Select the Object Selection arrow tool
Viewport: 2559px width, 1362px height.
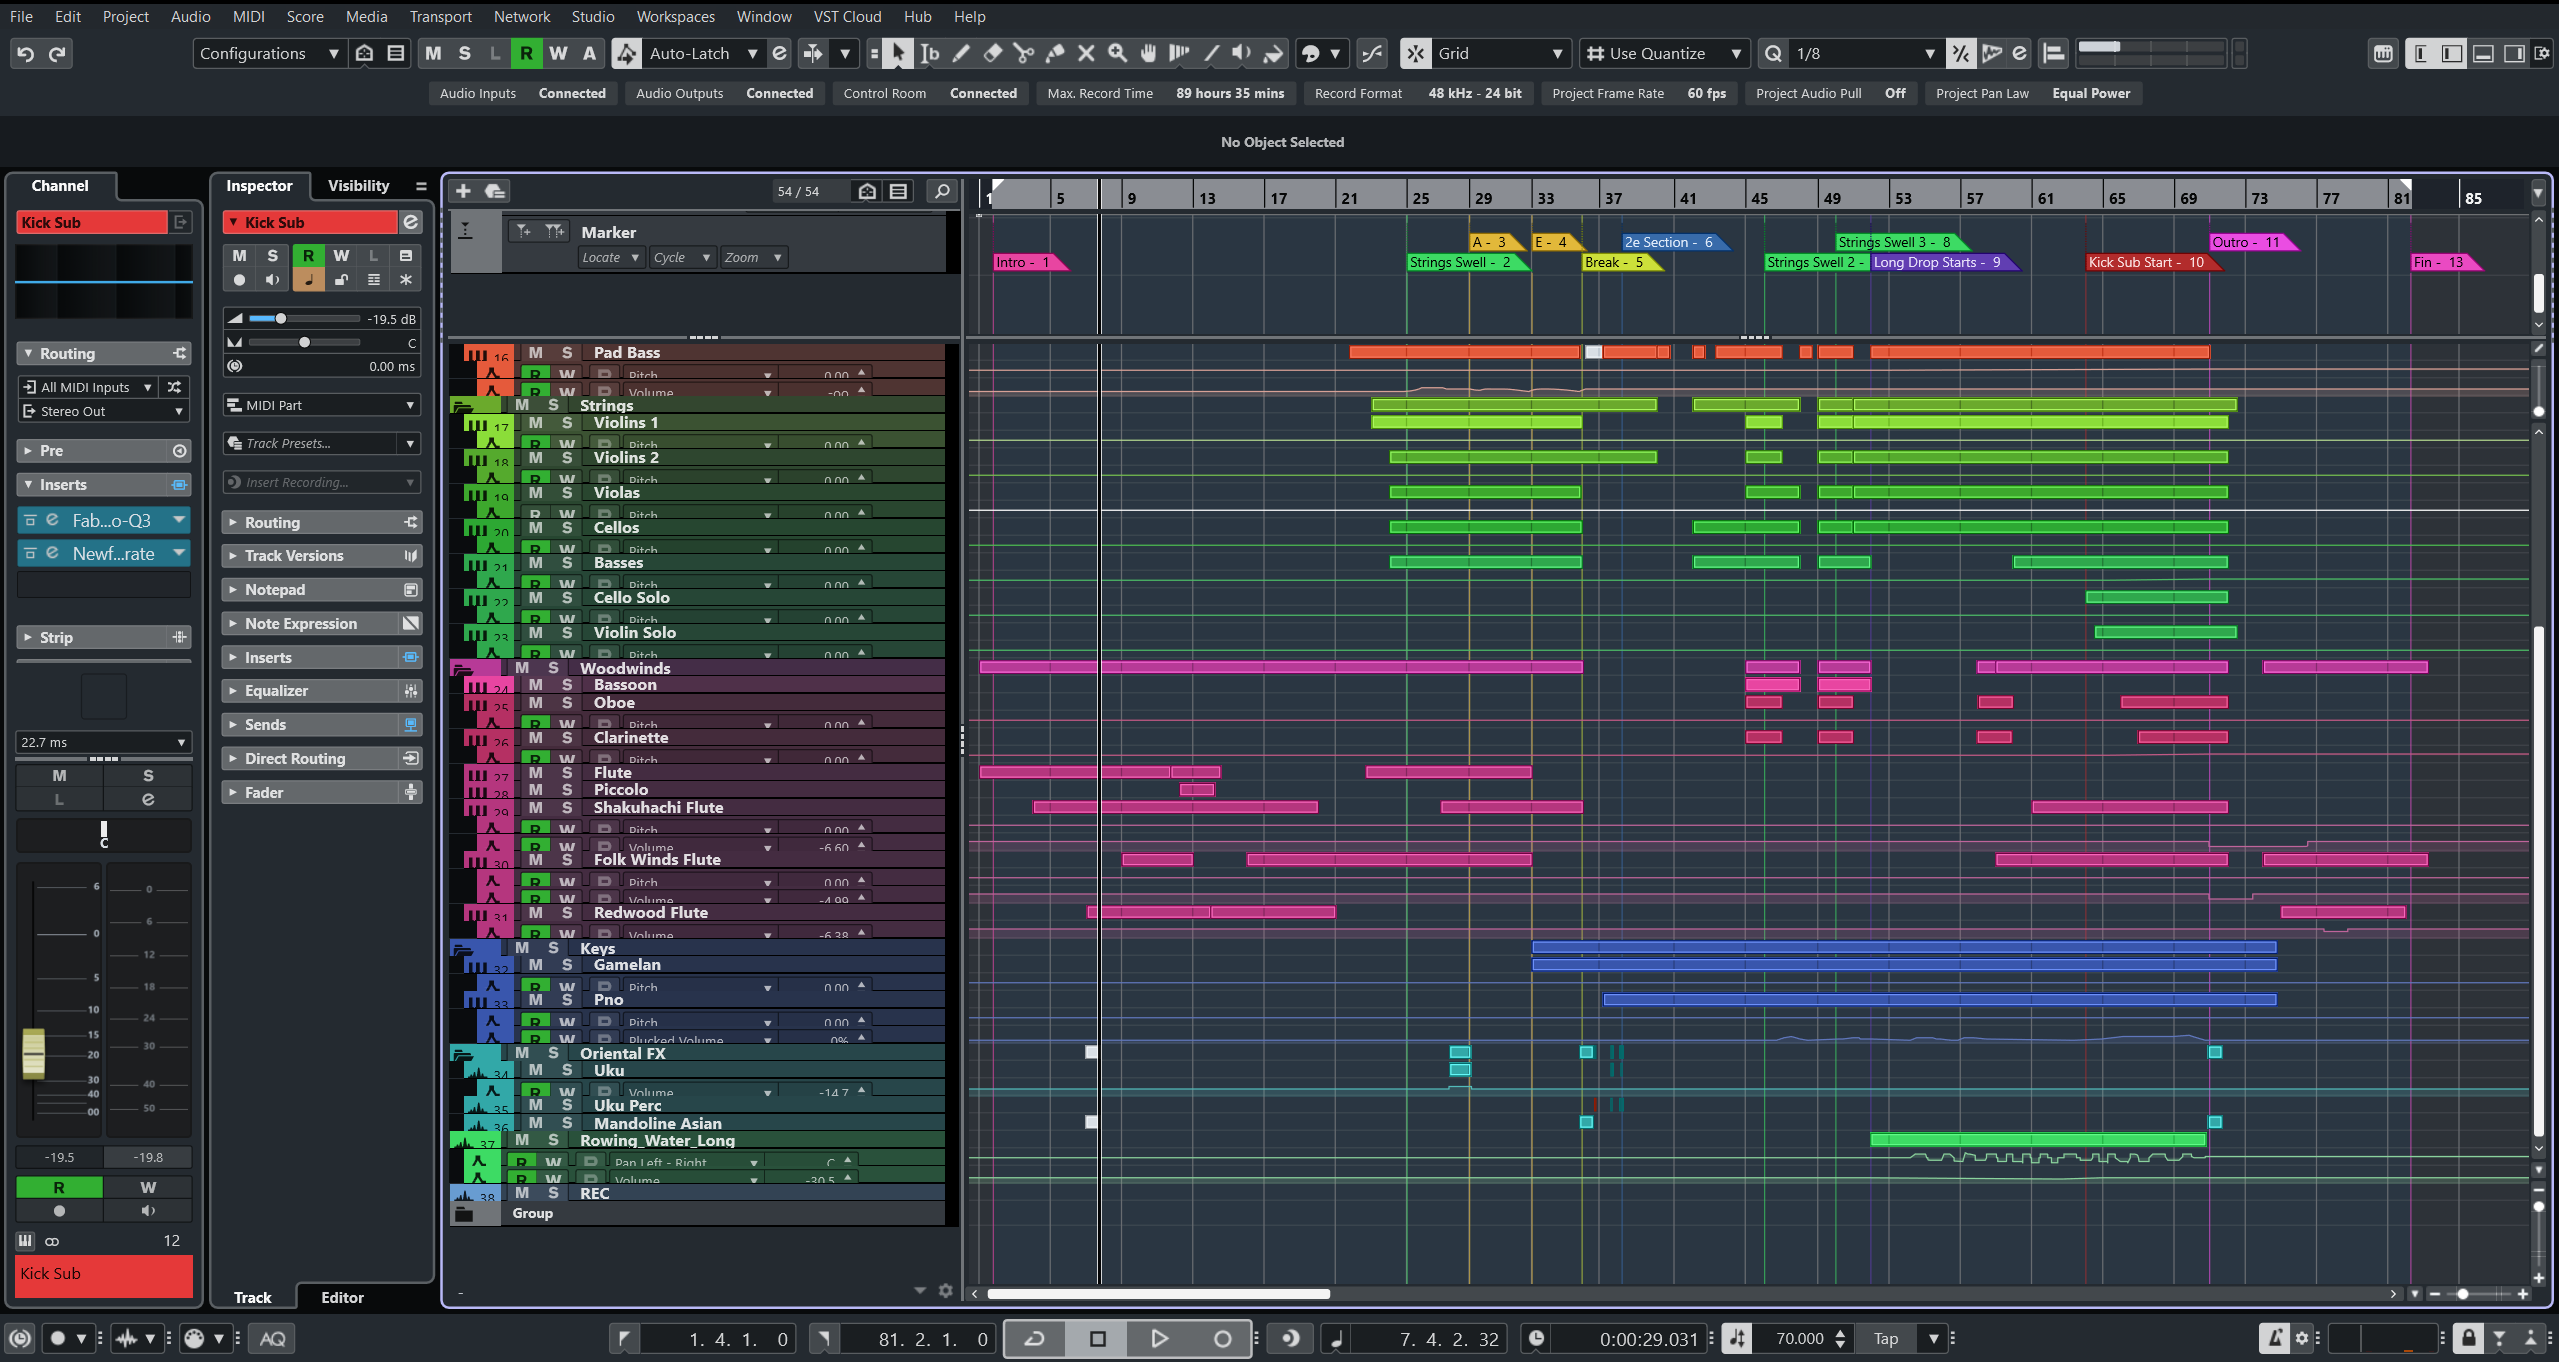(898, 54)
